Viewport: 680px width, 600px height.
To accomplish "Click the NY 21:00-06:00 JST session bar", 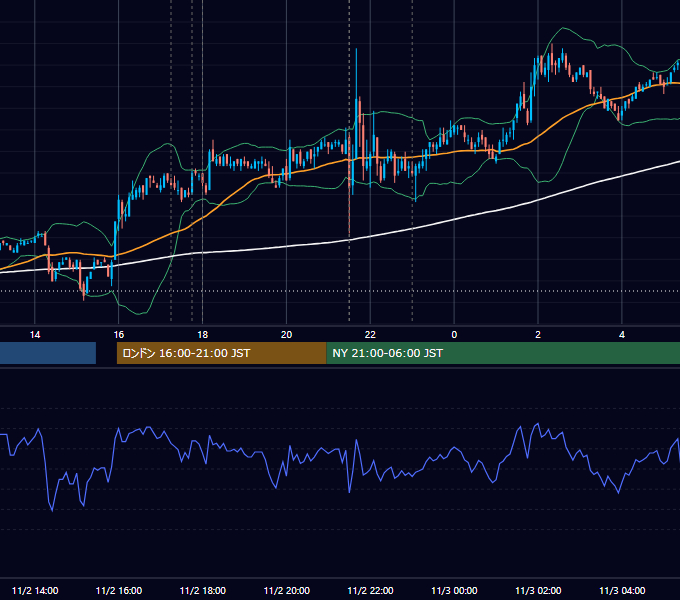I will (503, 353).
